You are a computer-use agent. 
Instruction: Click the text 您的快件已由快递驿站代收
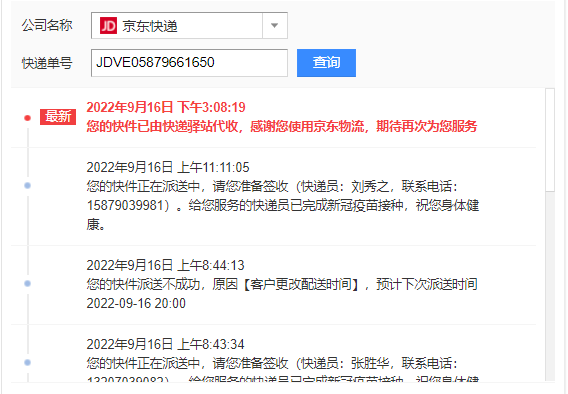pos(162,126)
